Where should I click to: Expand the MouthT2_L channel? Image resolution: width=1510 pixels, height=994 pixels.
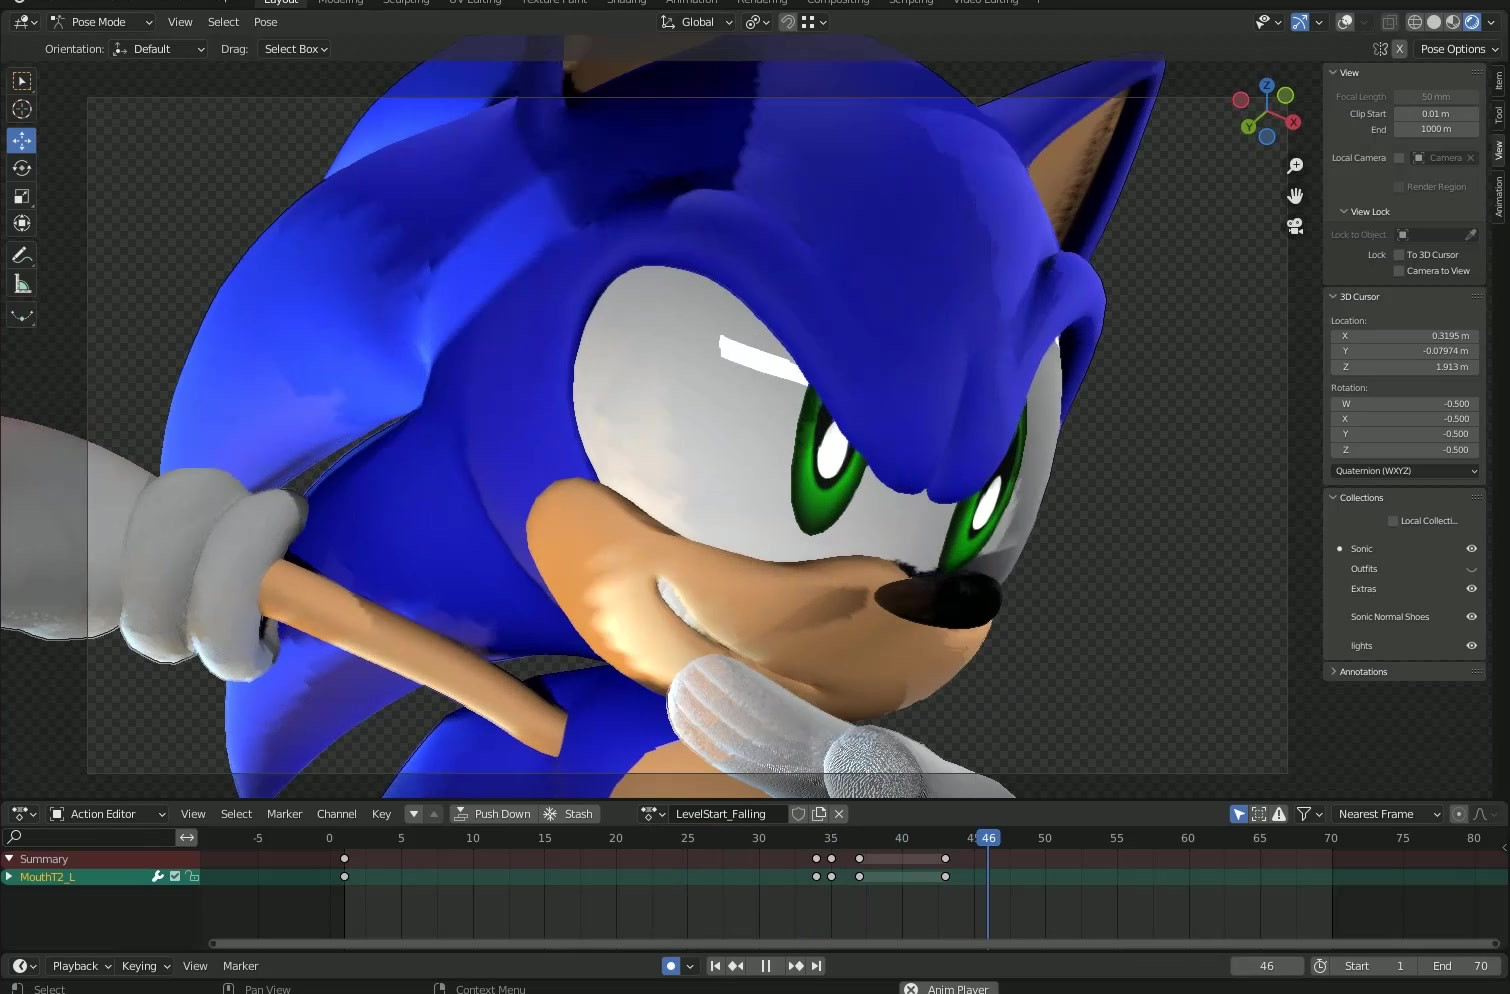(x=9, y=877)
